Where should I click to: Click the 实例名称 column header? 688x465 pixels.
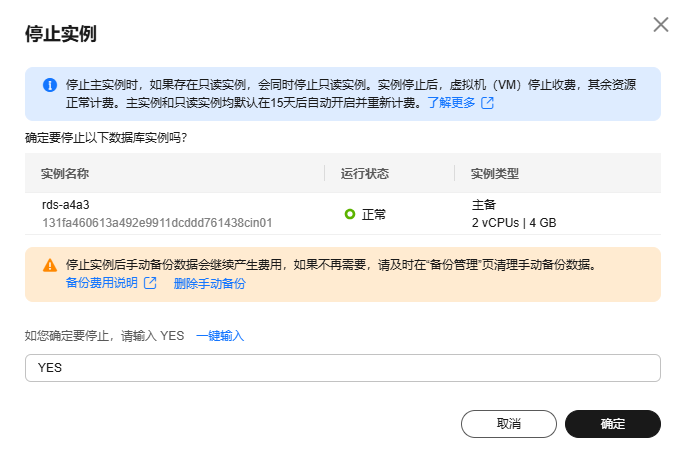[x=65, y=173]
